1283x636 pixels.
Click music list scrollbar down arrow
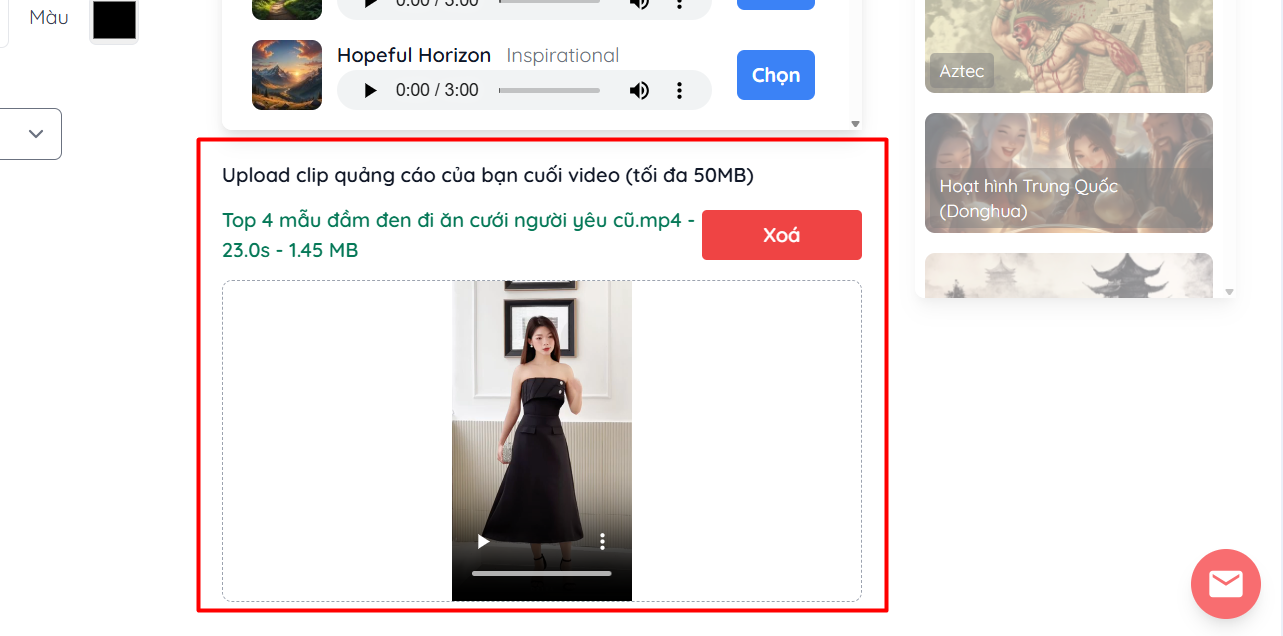[855, 124]
